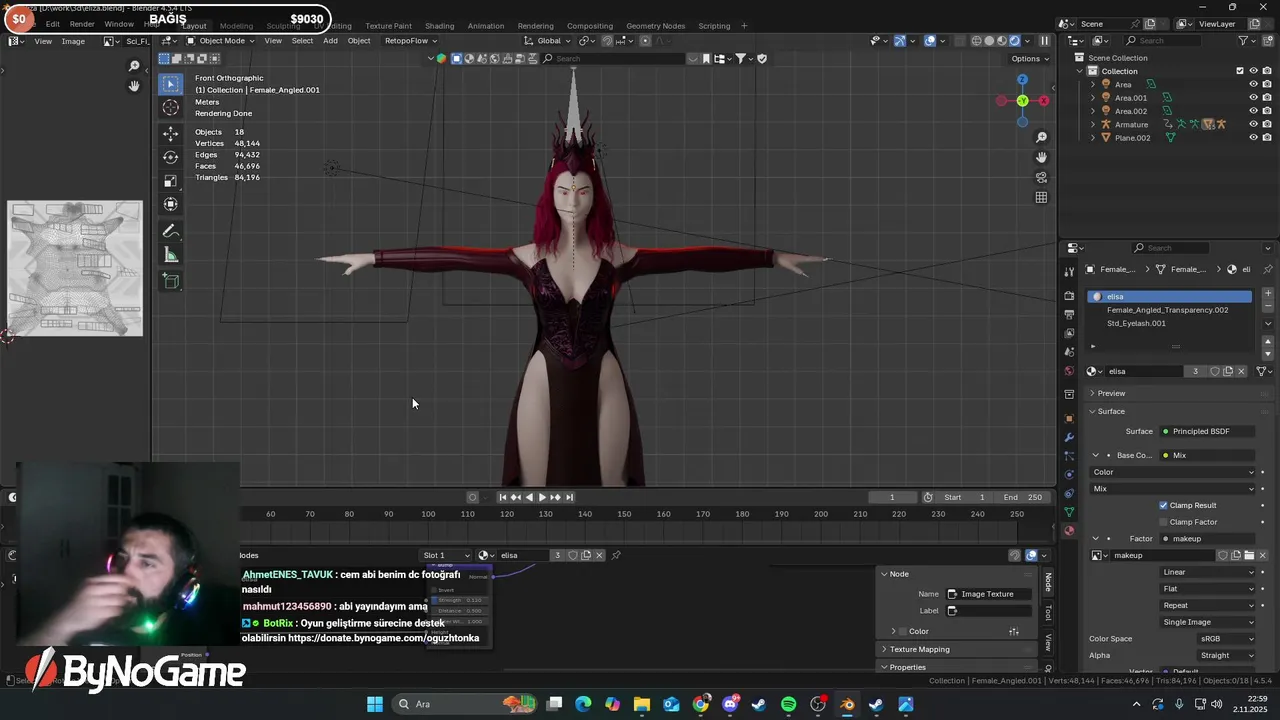The width and height of the screenshot is (1280, 720).
Task: Open image file for makeup texture
Action: (1249, 555)
